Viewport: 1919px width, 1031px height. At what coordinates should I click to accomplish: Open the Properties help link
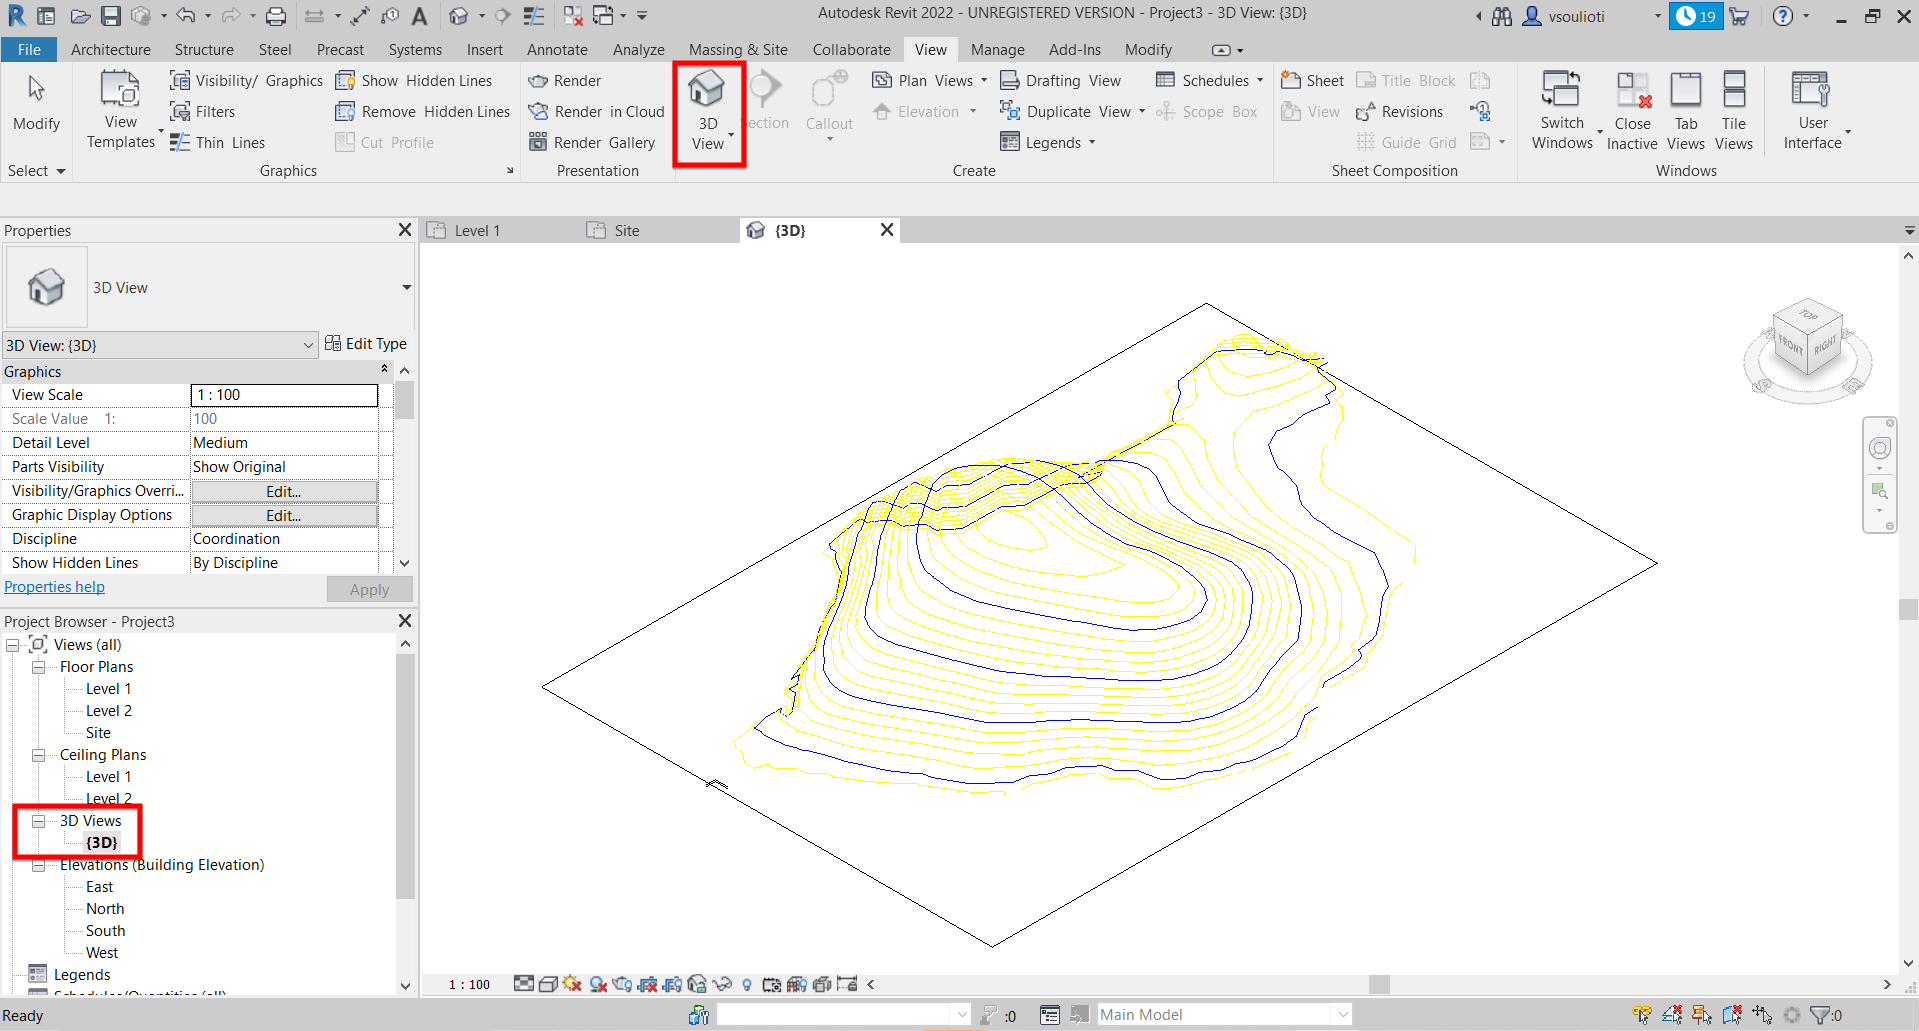pos(55,587)
